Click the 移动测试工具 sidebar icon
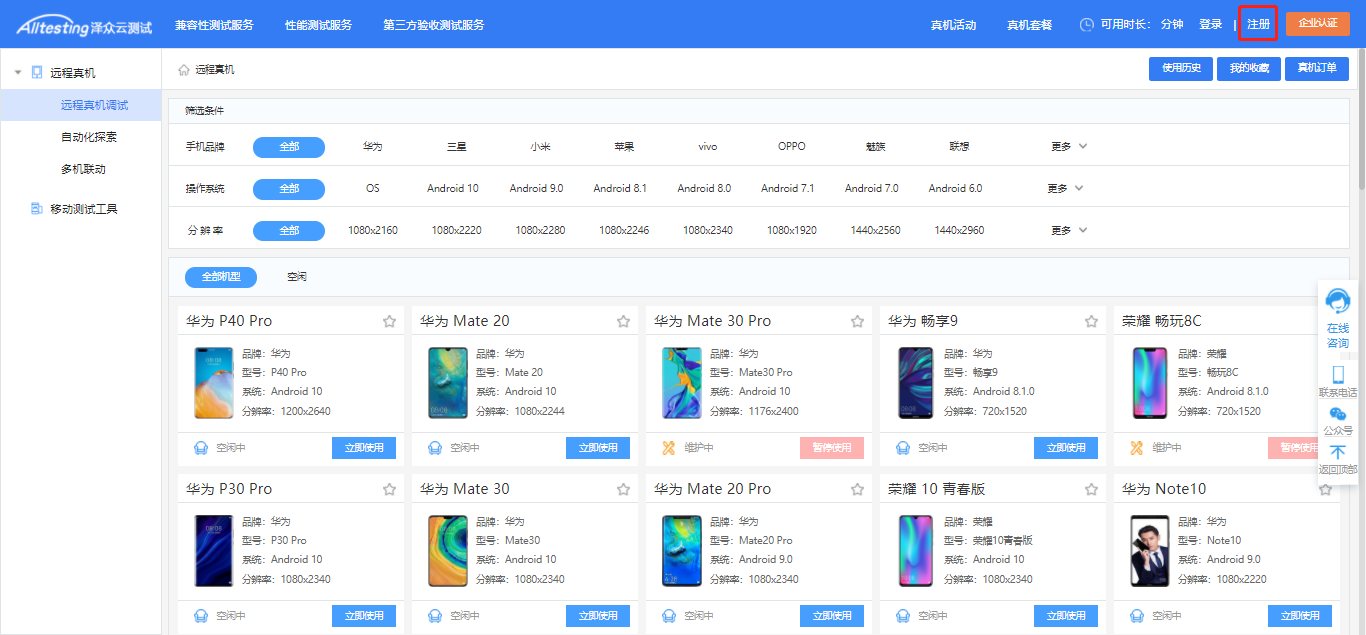Screen dimensions: 1366x635 point(37,209)
